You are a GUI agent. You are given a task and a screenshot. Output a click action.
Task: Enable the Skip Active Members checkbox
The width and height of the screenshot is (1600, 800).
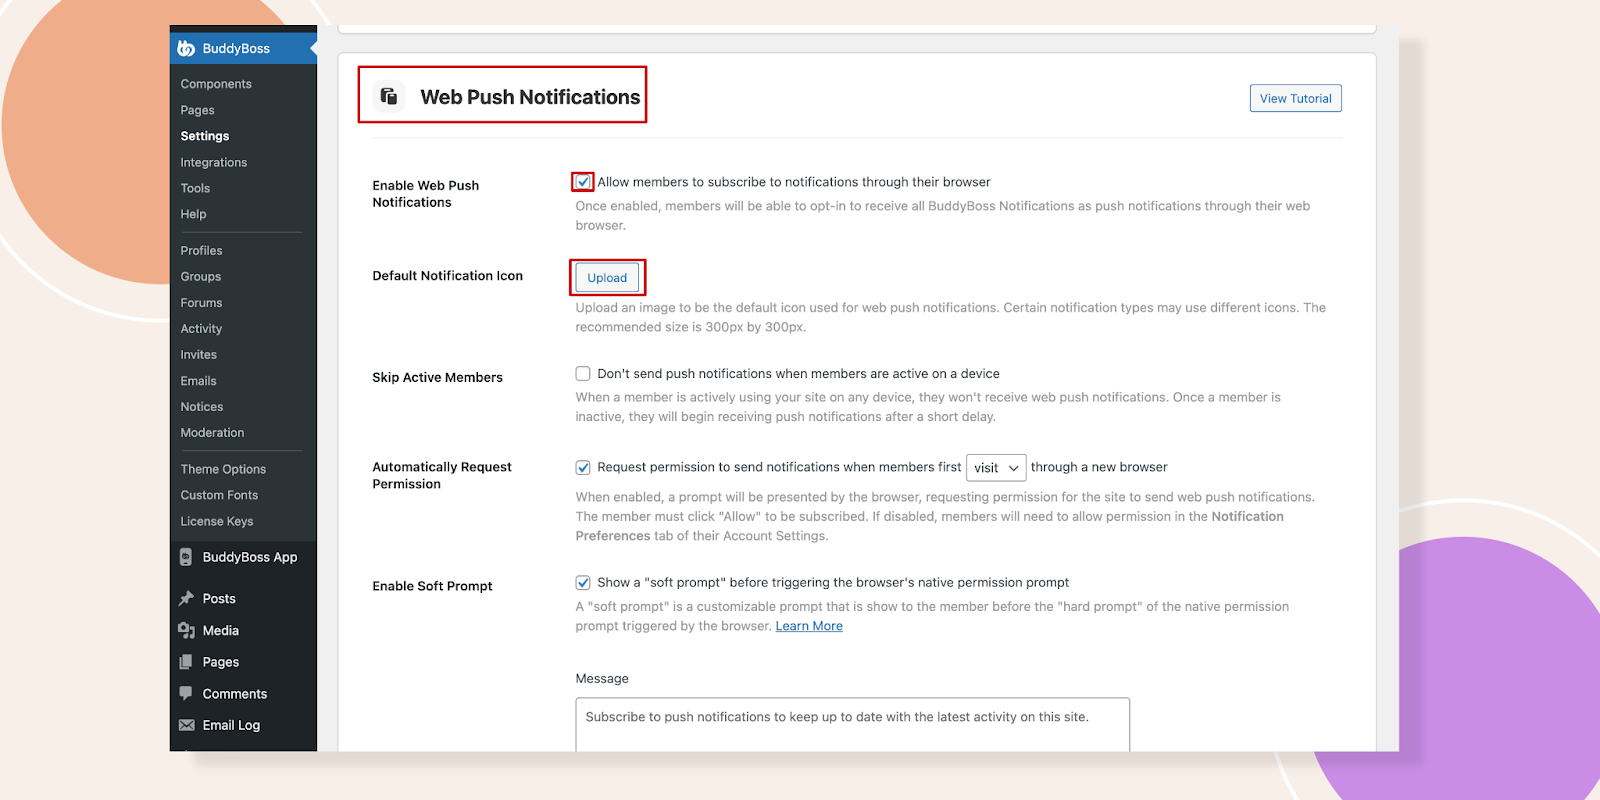click(583, 374)
